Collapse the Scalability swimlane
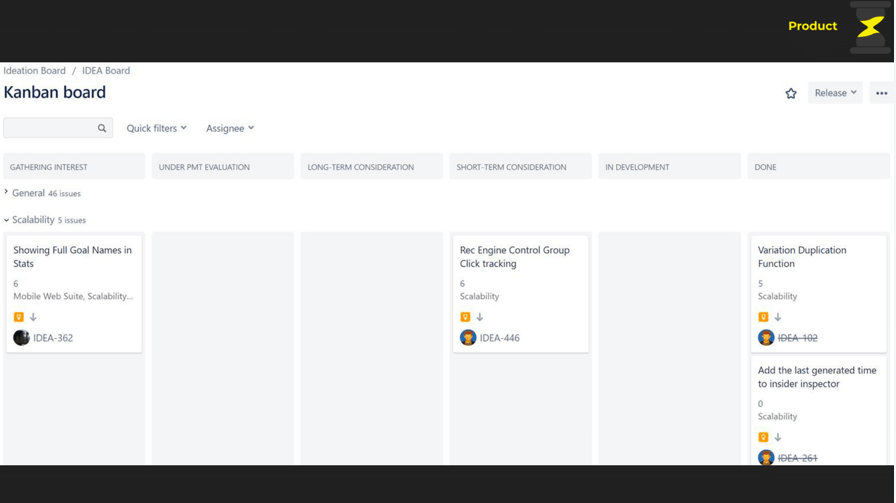896x503 pixels. coord(7,220)
